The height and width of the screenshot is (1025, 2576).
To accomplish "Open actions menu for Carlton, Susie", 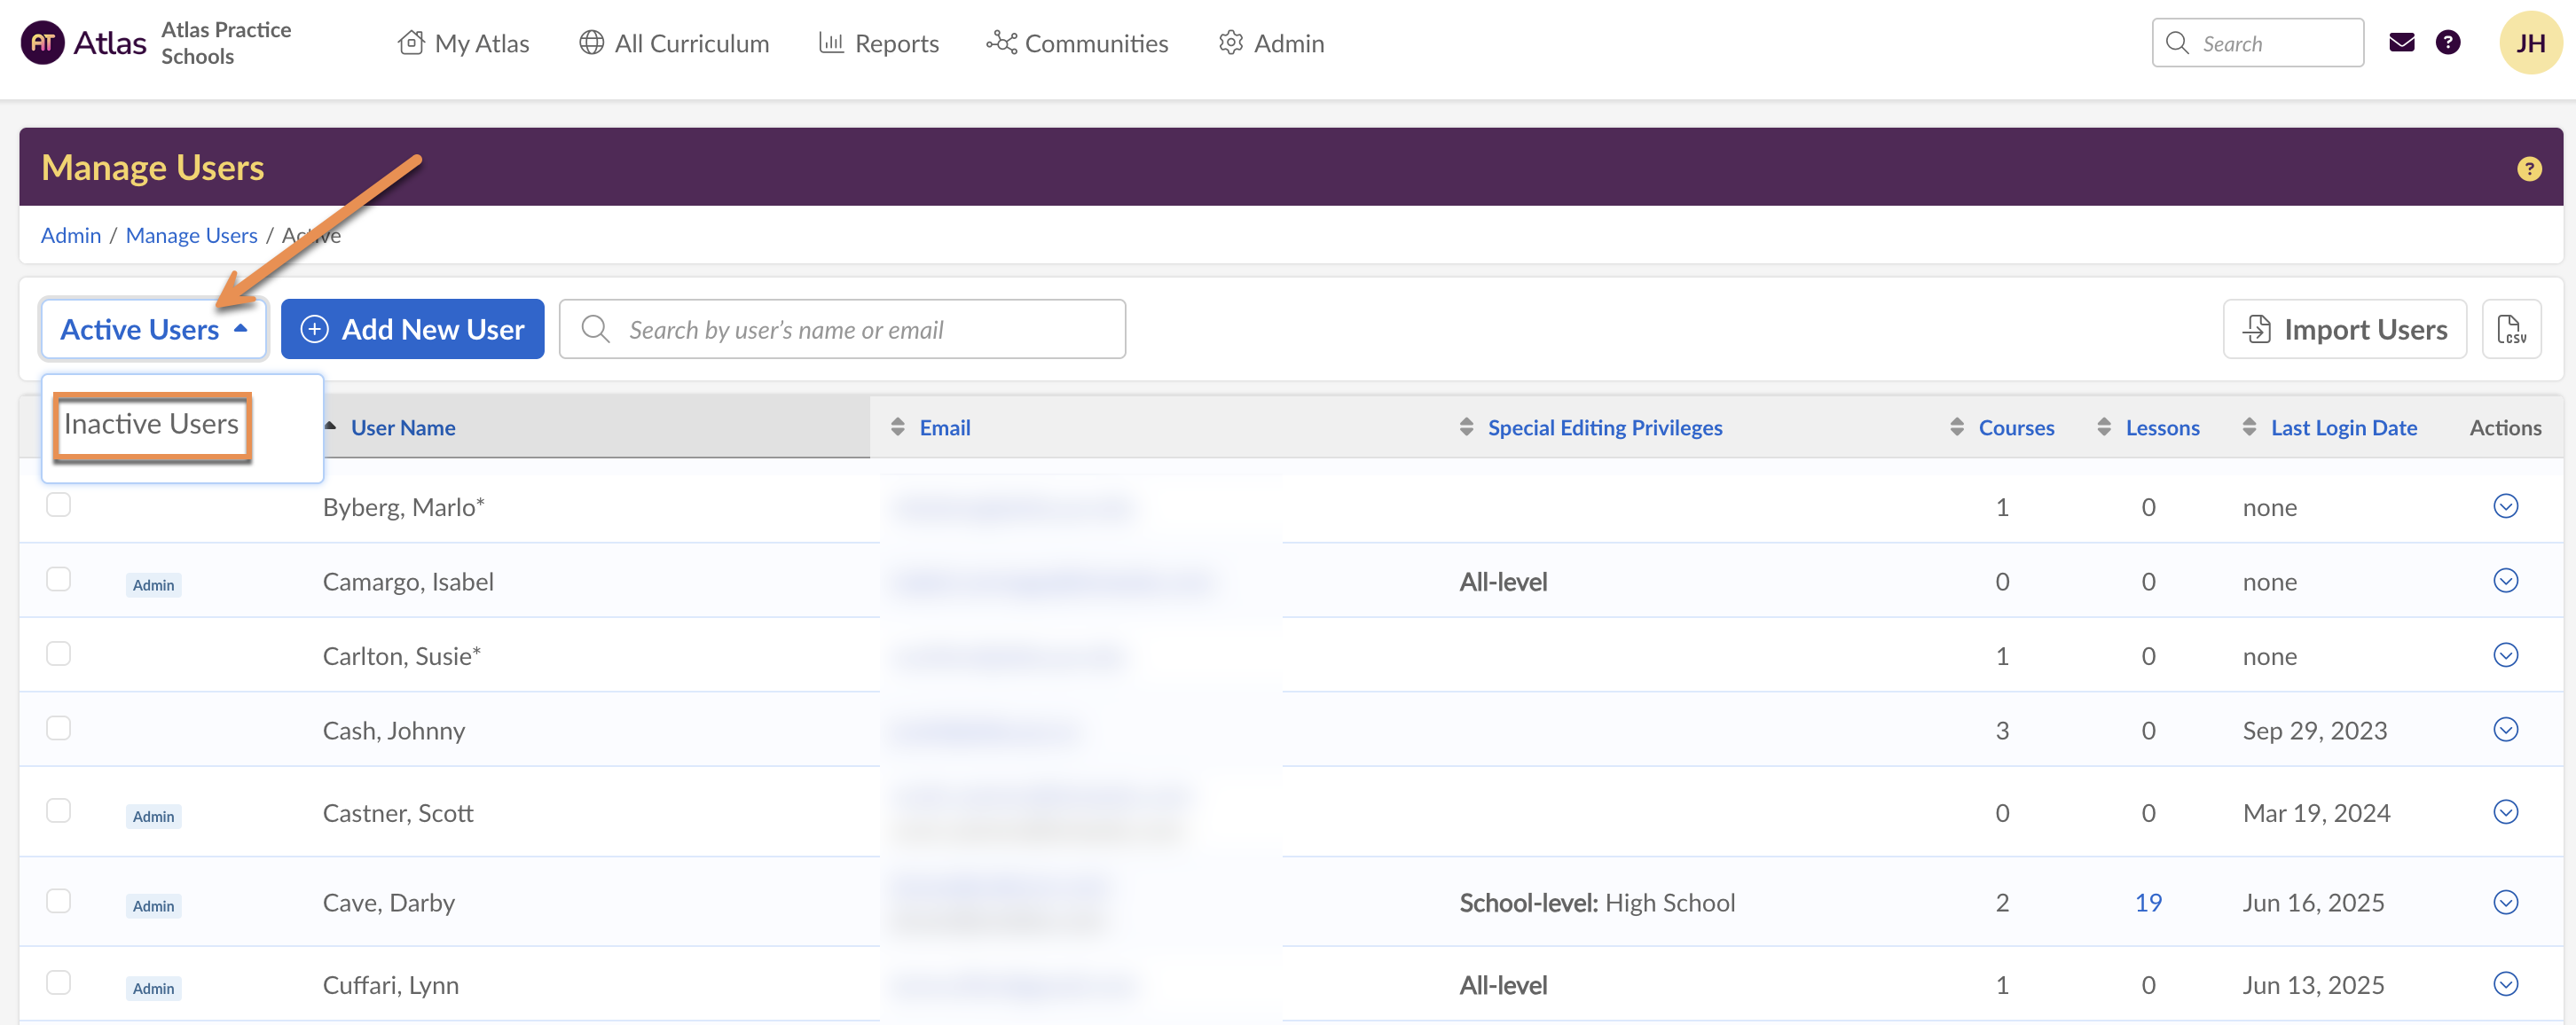I will tap(2505, 655).
